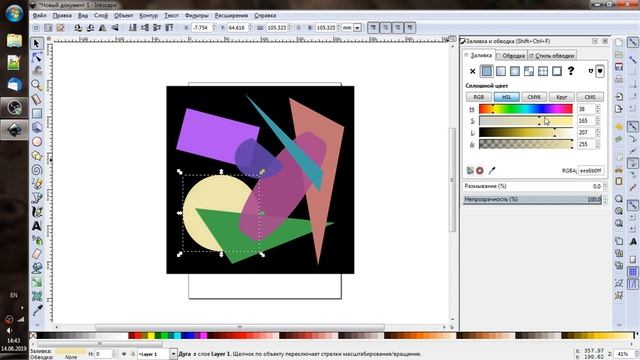Pick color with dropper in Fill panel
Image resolution: width=640 pixels, height=360 pixels.
point(492,171)
